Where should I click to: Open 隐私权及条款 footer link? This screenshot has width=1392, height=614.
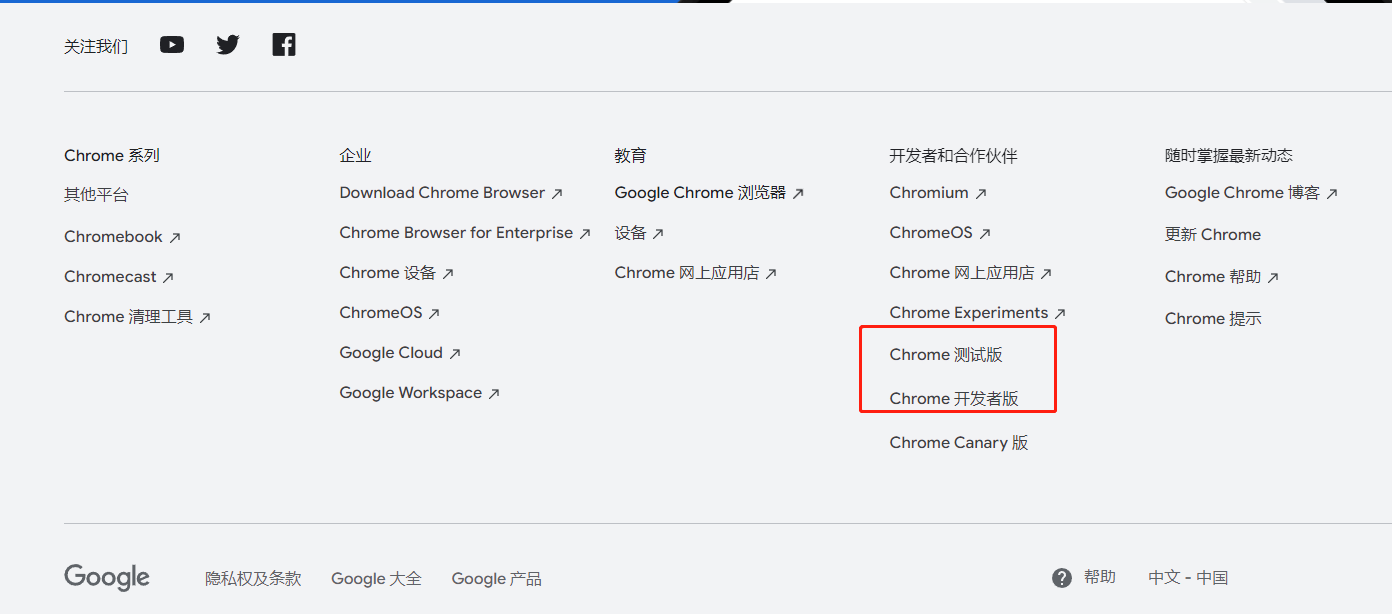coord(253,579)
